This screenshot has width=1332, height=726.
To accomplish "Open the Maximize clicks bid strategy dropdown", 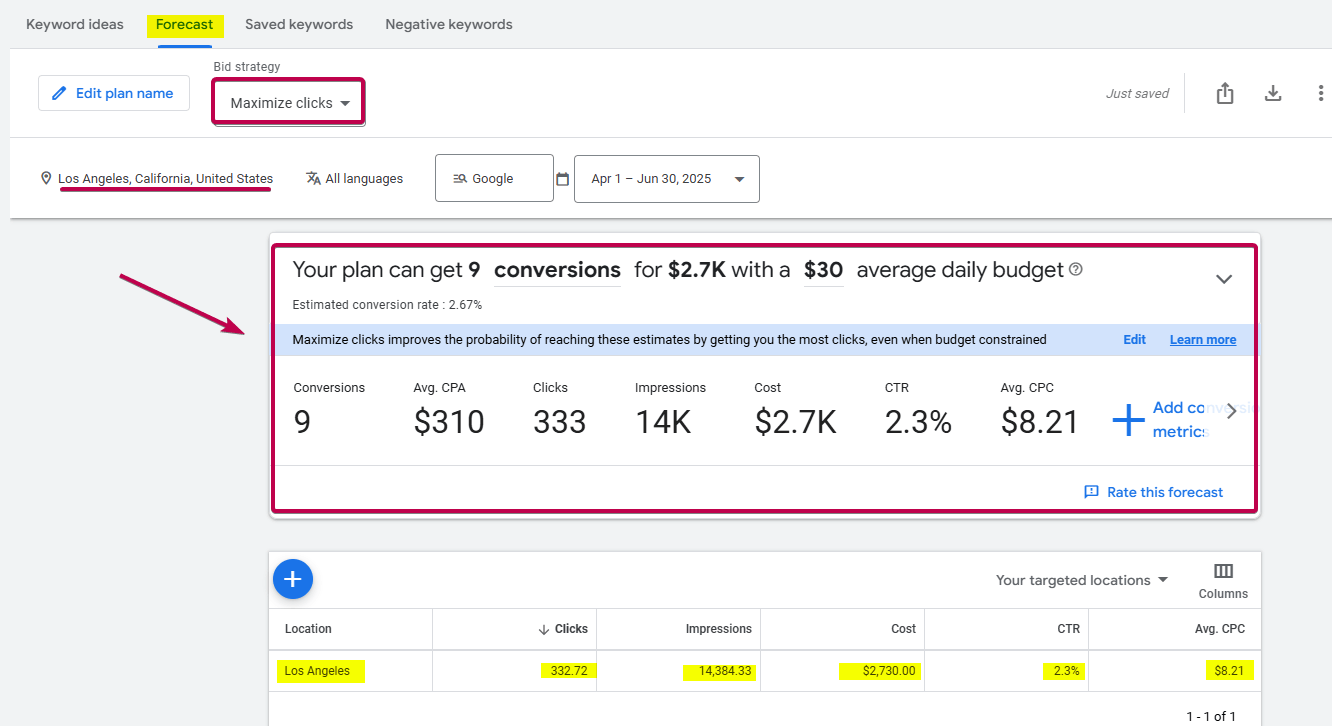I will (x=289, y=103).
